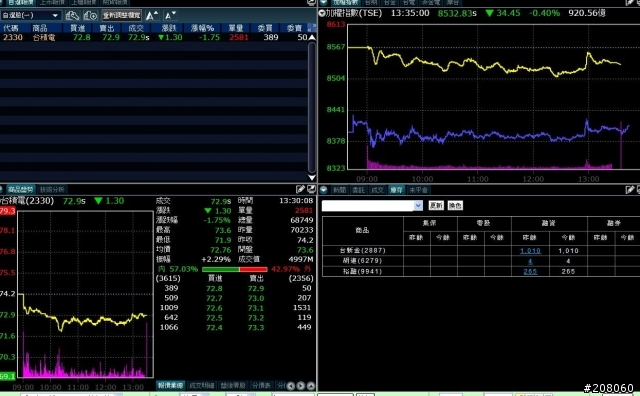Select ask price 73.3 in order book
Viewport: 640px width, 396px height.
(x=256, y=327)
